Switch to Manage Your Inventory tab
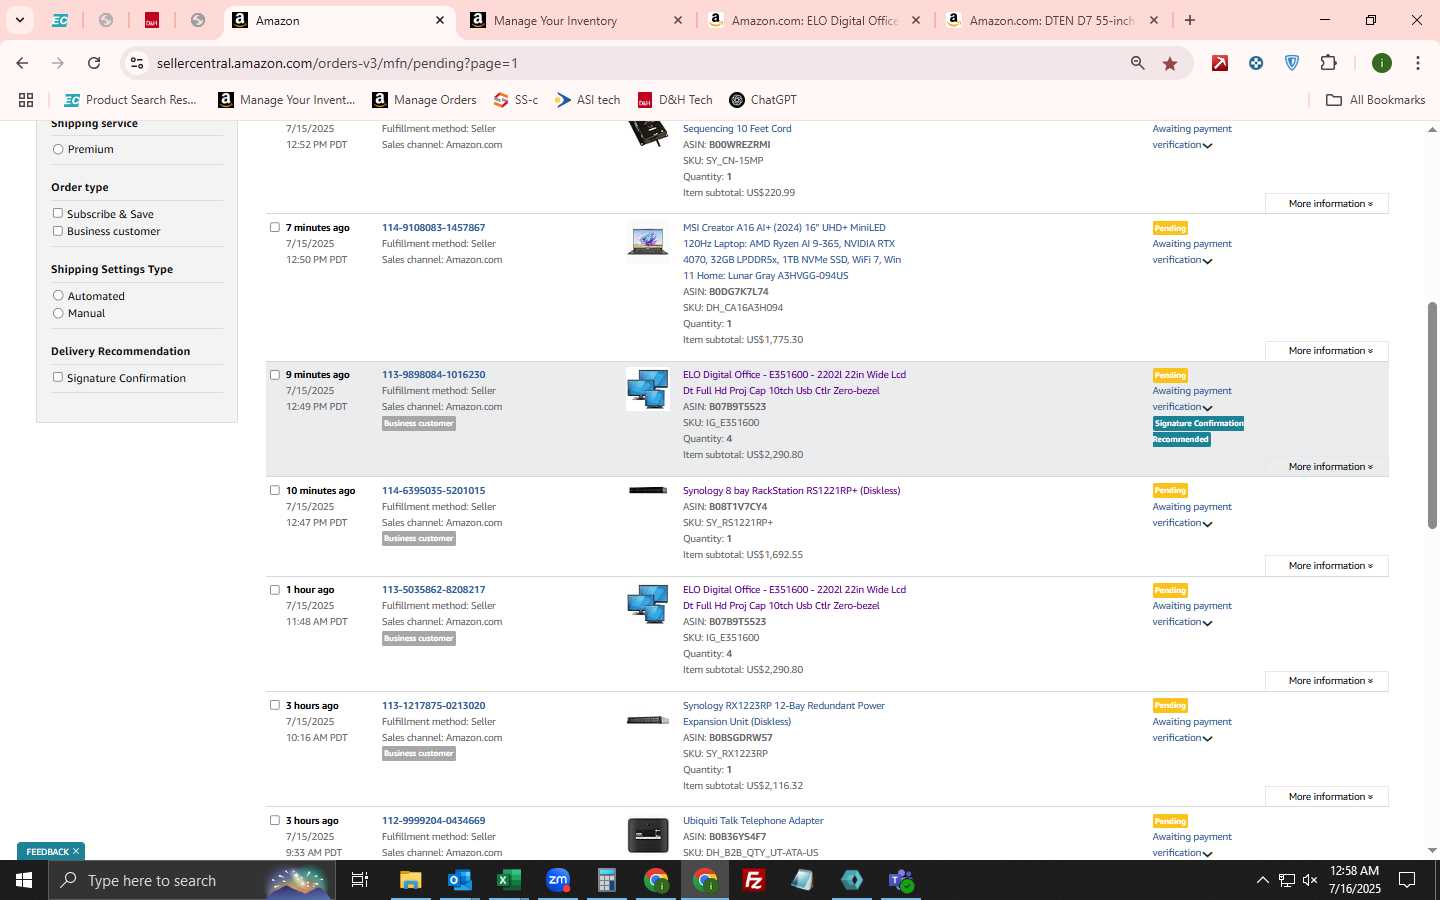Viewport: 1440px width, 900px height. tap(575, 20)
